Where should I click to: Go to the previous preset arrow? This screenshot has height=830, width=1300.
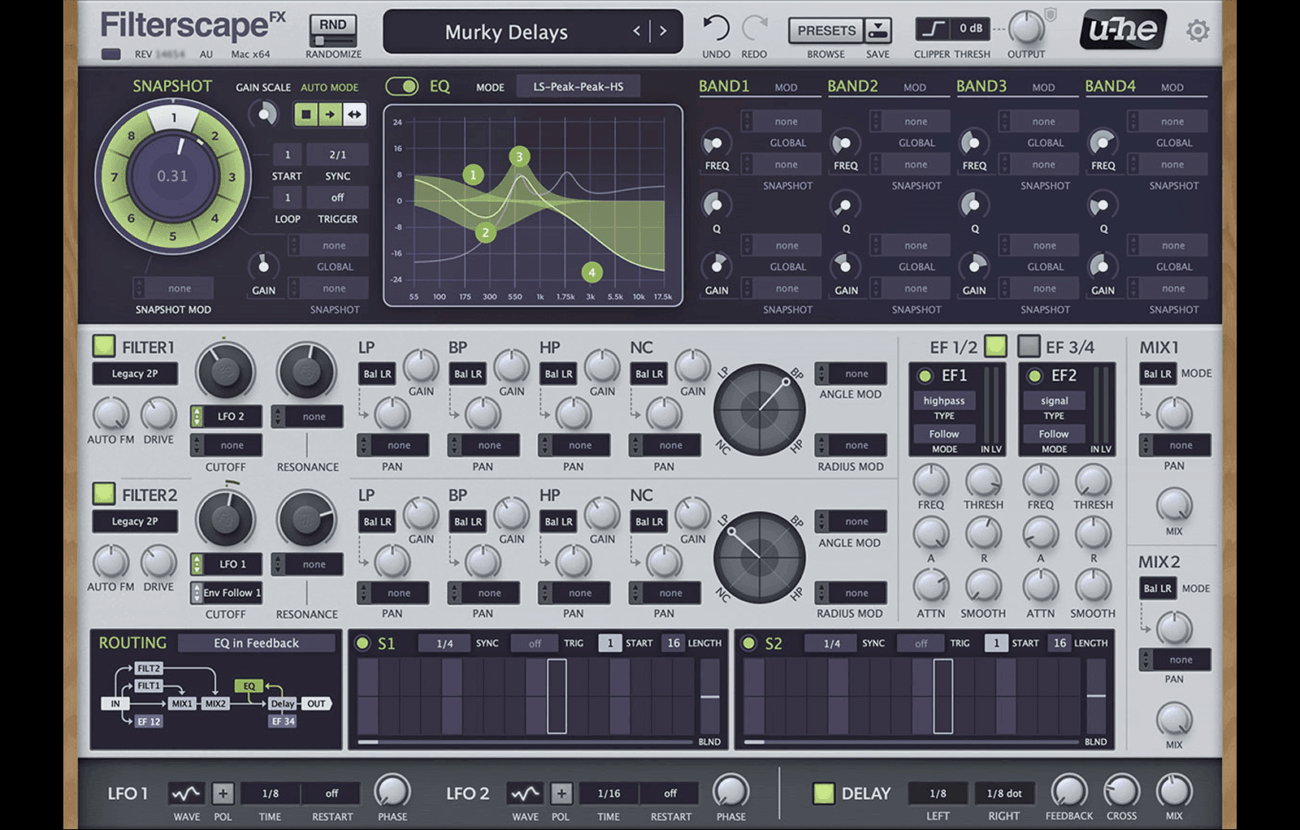tap(636, 31)
